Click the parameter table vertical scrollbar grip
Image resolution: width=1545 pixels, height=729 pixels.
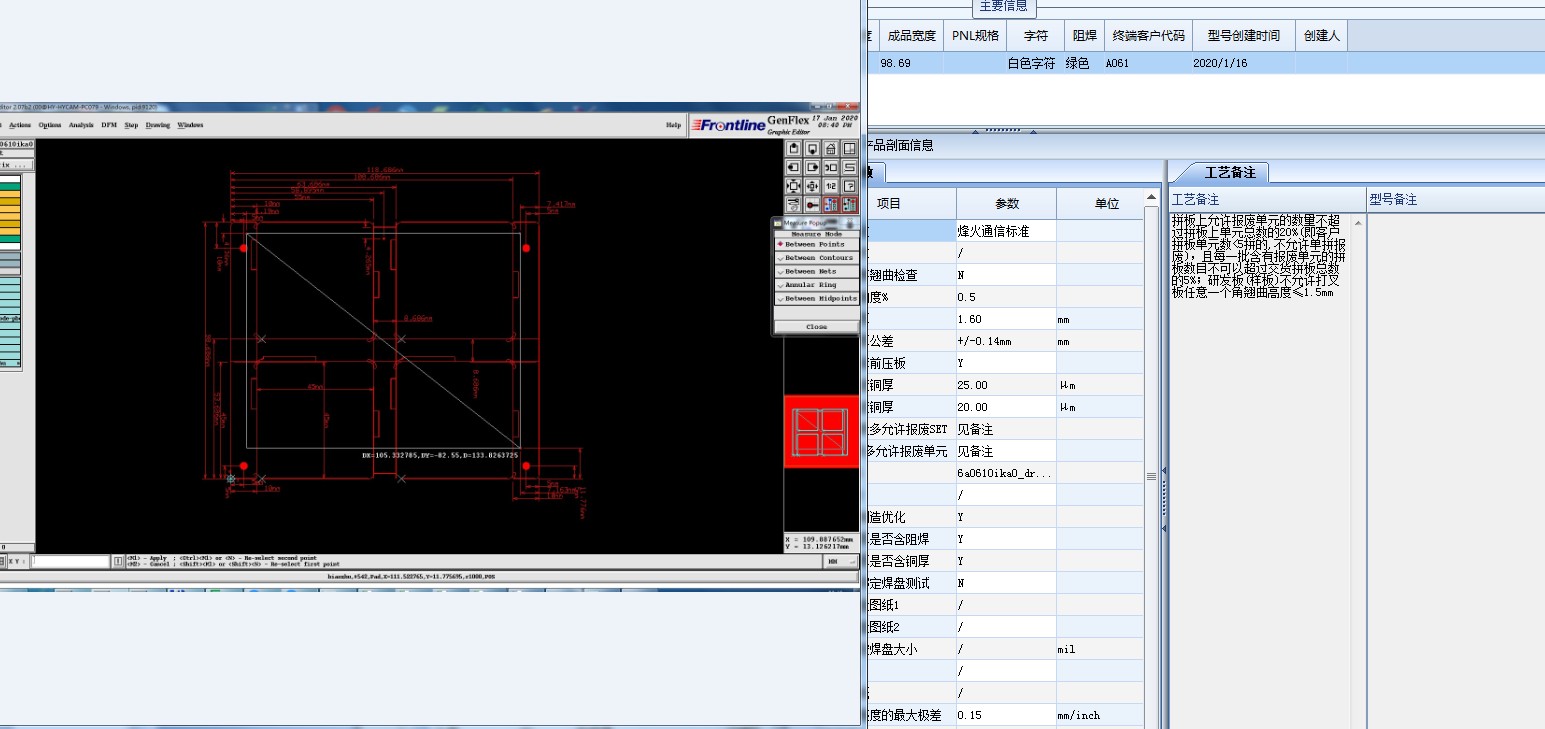coord(1151,476)
